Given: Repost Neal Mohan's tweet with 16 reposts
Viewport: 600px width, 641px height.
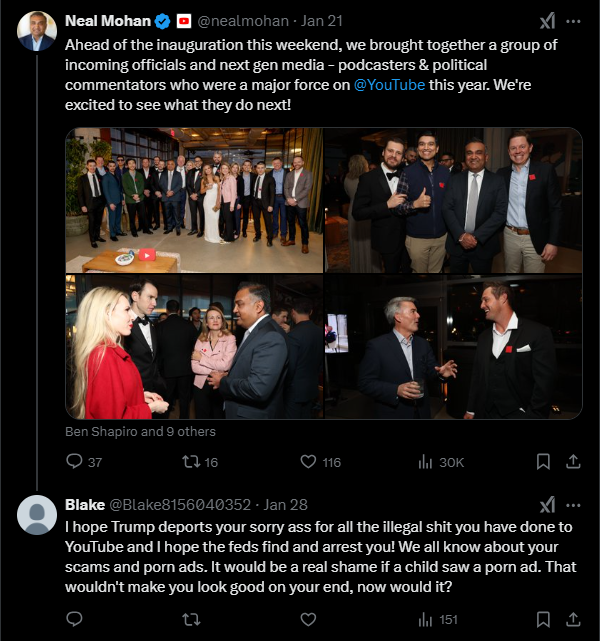Looking at the screenshot, I should (x=191, y=462).
